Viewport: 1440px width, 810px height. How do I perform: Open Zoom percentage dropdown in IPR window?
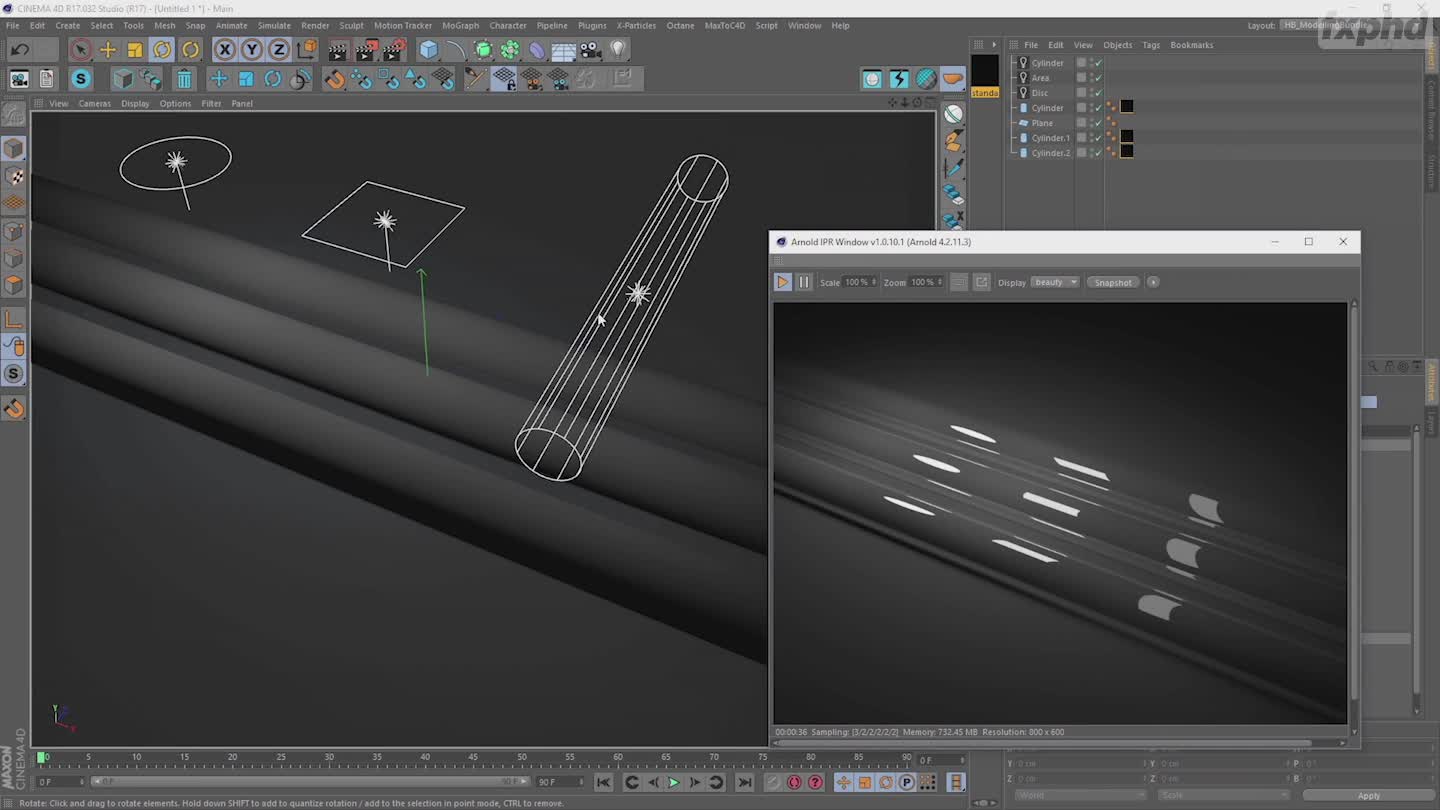pyautogui.click(x=926, y=282)
